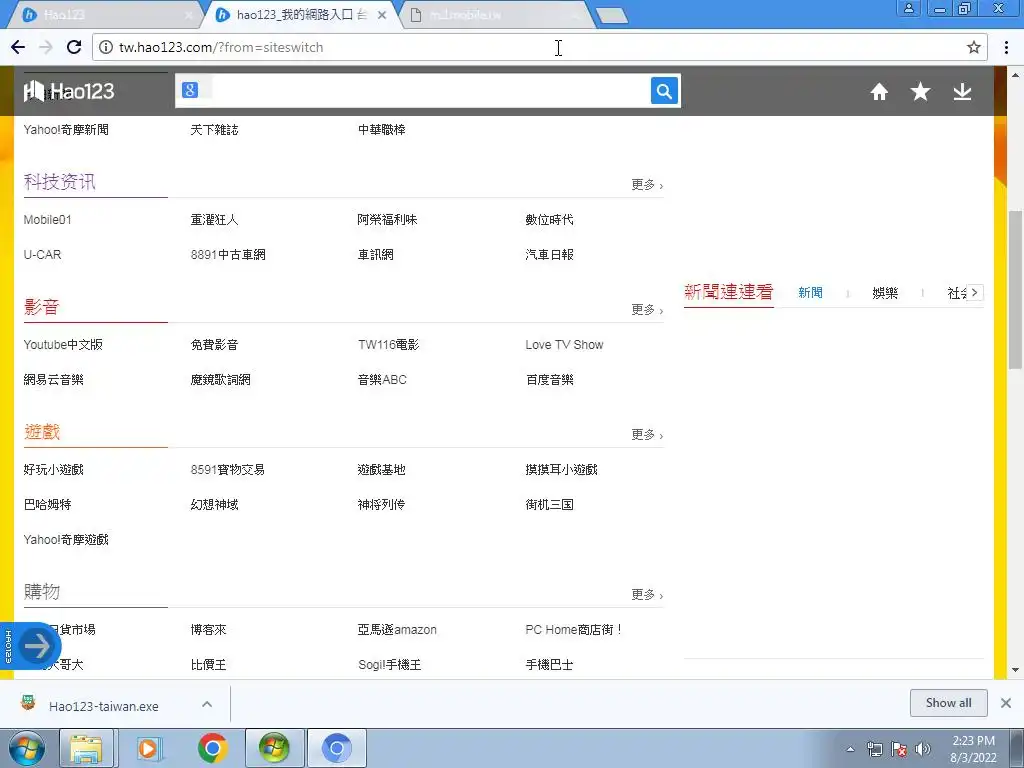Click the star favorites icon in header
This screenshot has width=1024, height=768.
(x=920, y=91)
